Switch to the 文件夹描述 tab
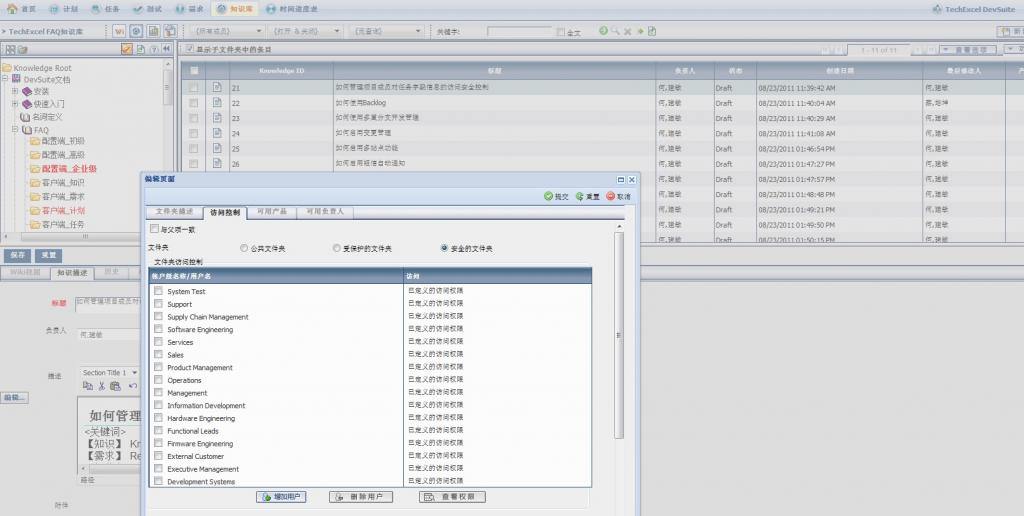 coord(172,212)
